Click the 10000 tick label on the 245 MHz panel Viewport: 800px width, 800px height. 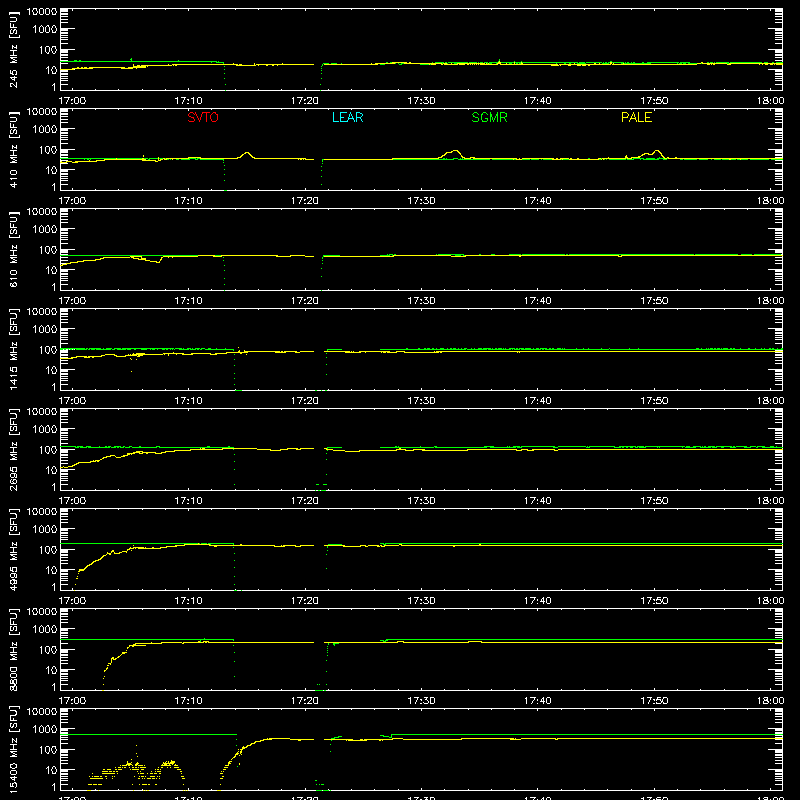42,12
